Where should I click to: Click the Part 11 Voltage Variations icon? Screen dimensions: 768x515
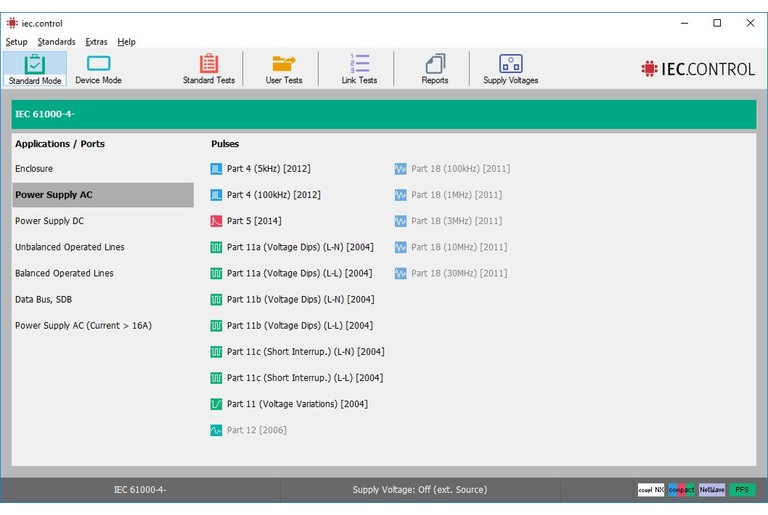point(216,404)
